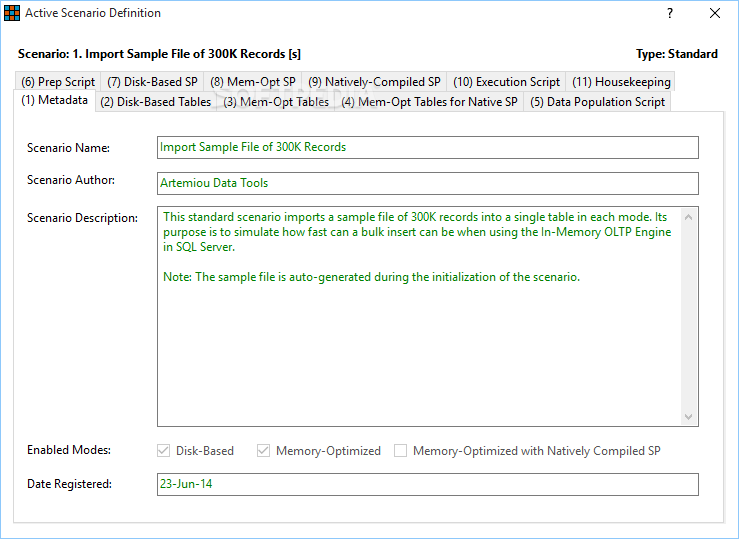Open the (9) Natively-Compiled SP tab

coord(374,82)
